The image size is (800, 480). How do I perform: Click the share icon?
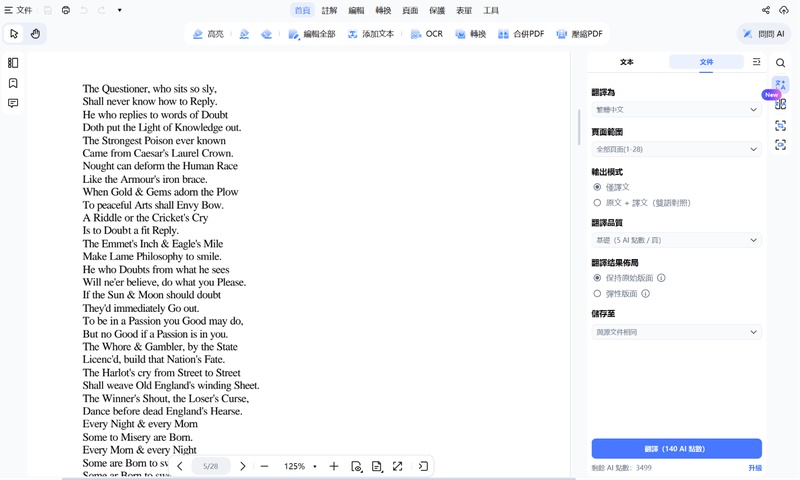coord(766,10)
